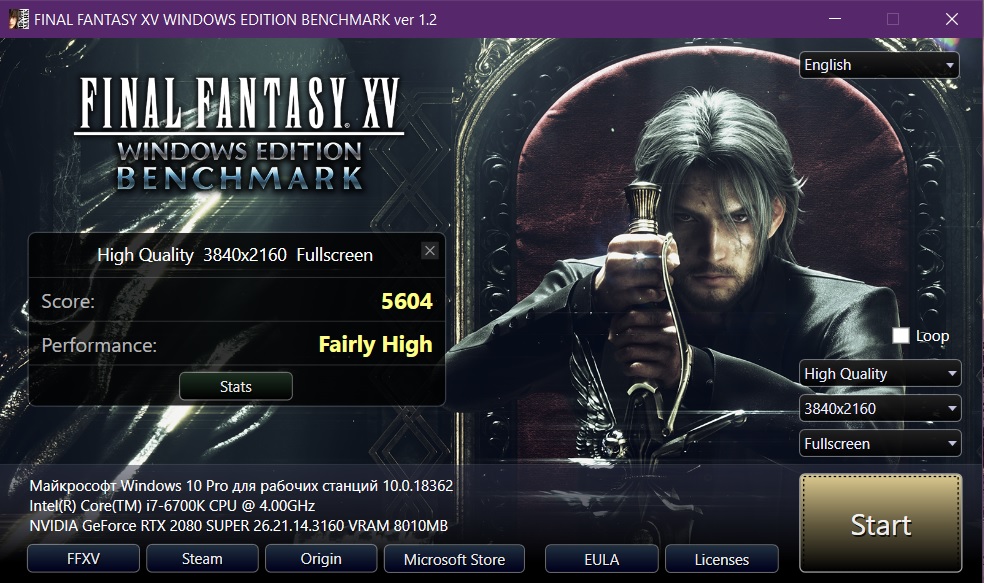Minimize the benchmark window
The height and width of the screenshot is (583, 984).
(x=835, y=19)
